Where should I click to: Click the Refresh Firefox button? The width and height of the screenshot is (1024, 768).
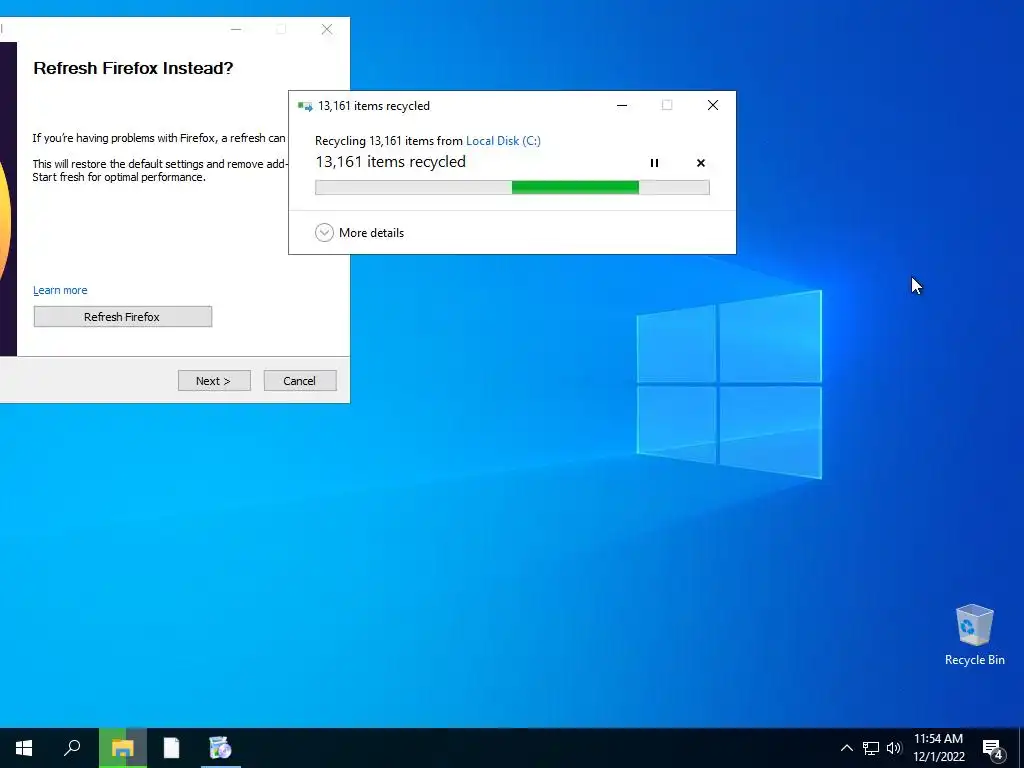tap(123, 317)
